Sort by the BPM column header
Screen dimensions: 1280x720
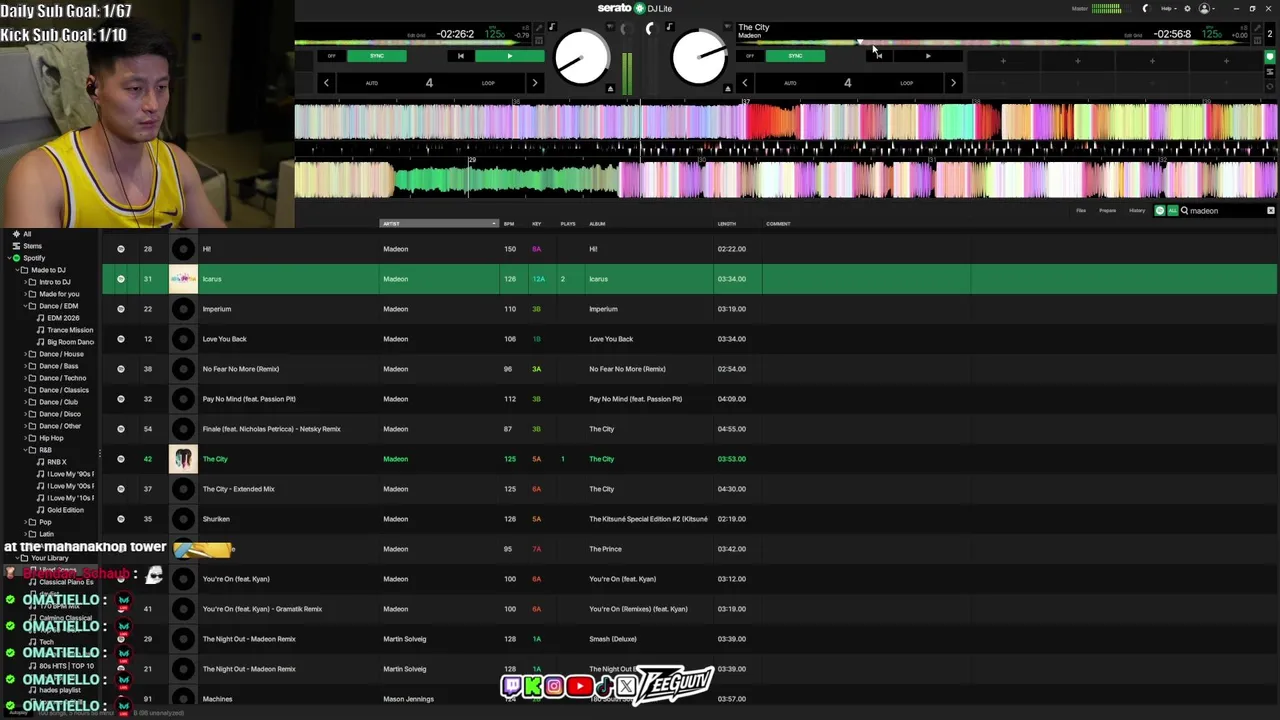(x=509, y=224)
